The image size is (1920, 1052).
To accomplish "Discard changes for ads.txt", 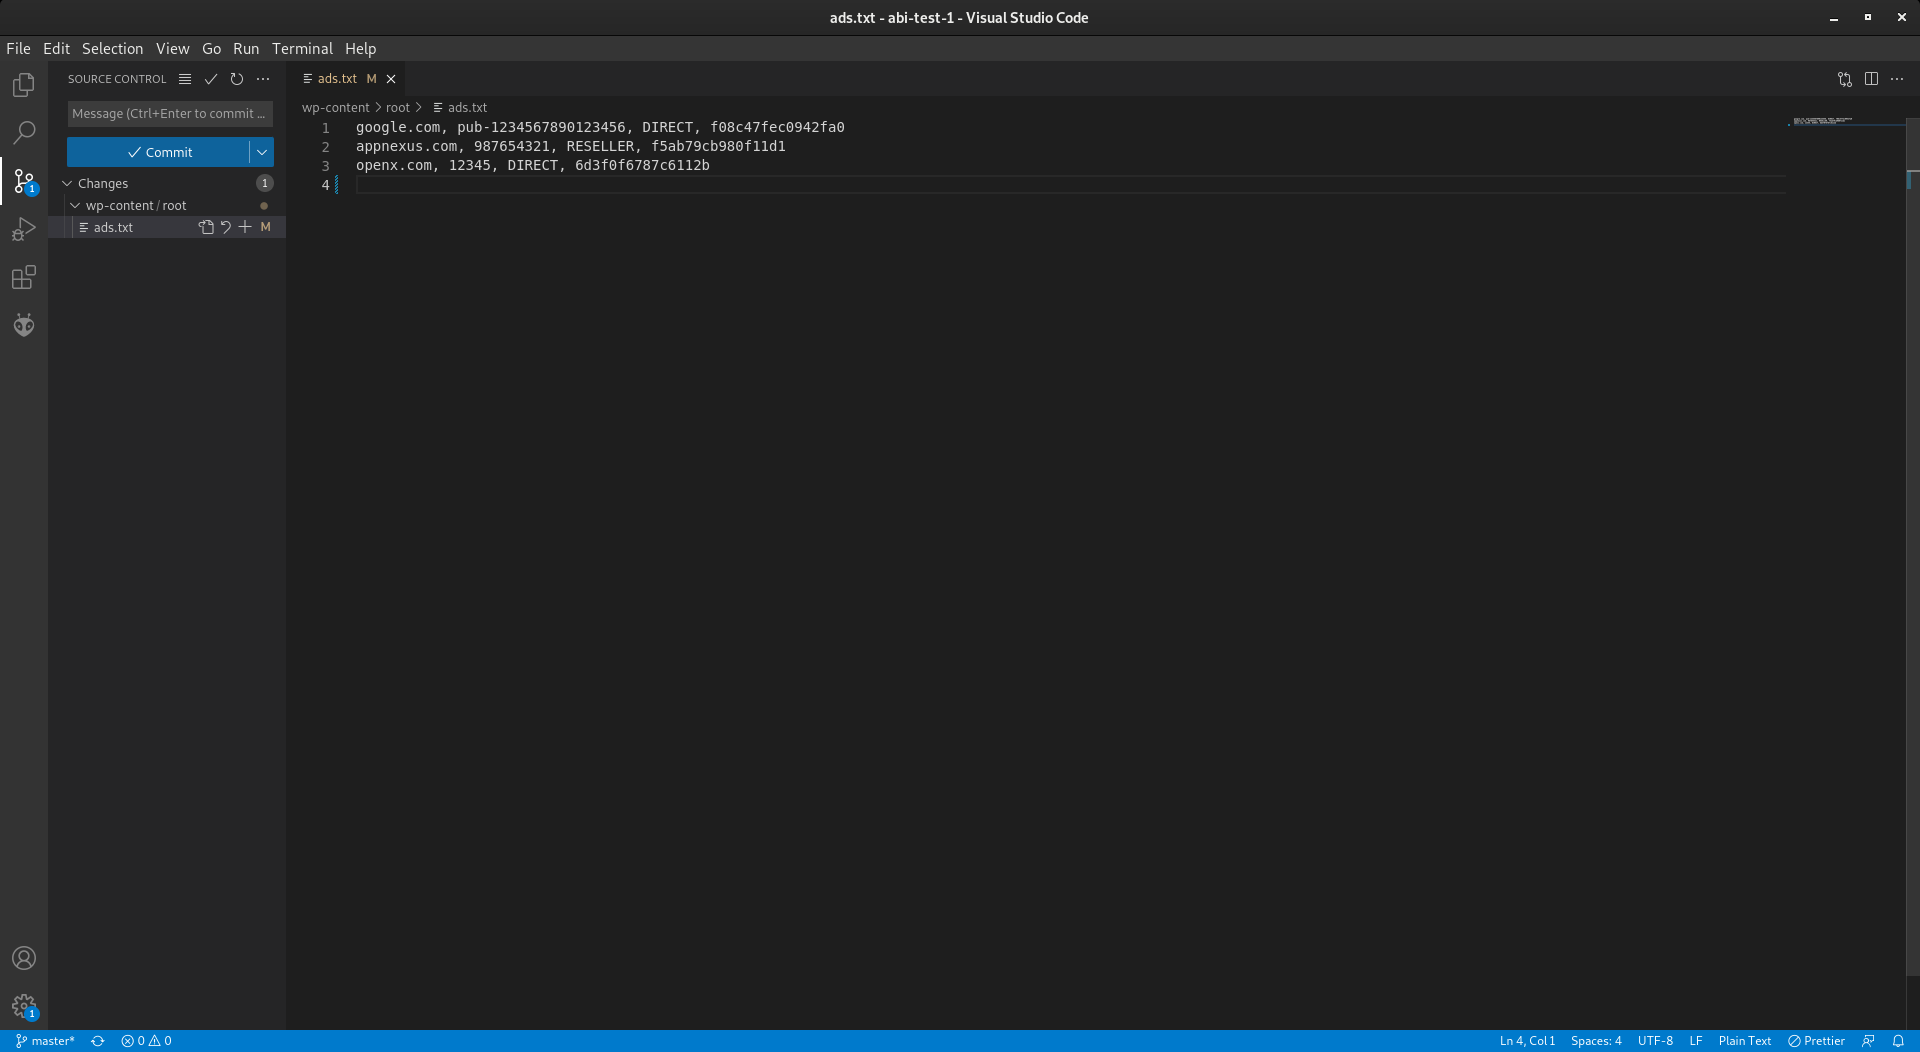I will 226,227.
